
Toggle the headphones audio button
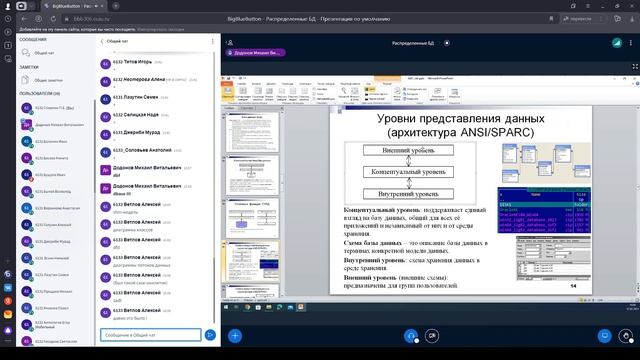(411, 336)
